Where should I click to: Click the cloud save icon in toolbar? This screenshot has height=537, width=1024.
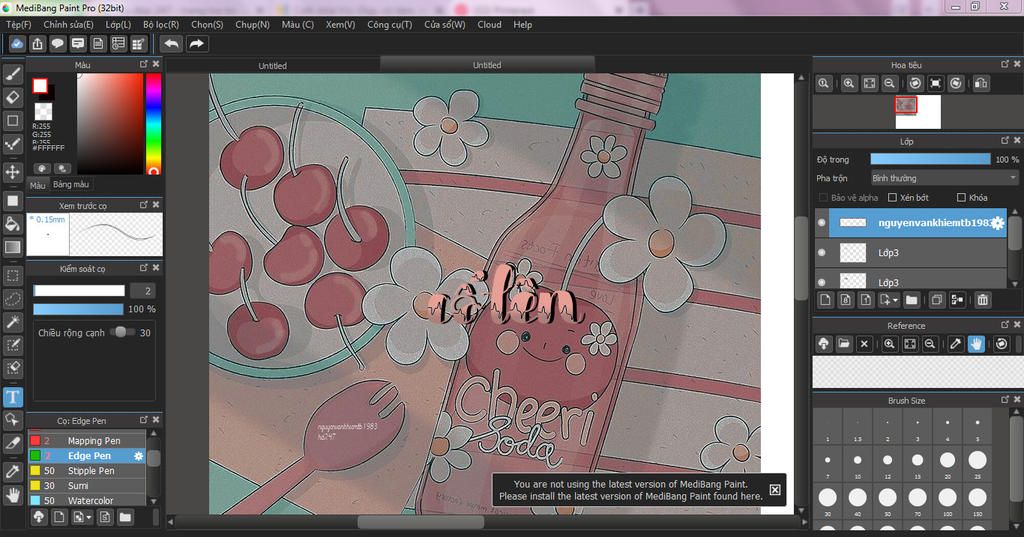(x=17, y=44)
